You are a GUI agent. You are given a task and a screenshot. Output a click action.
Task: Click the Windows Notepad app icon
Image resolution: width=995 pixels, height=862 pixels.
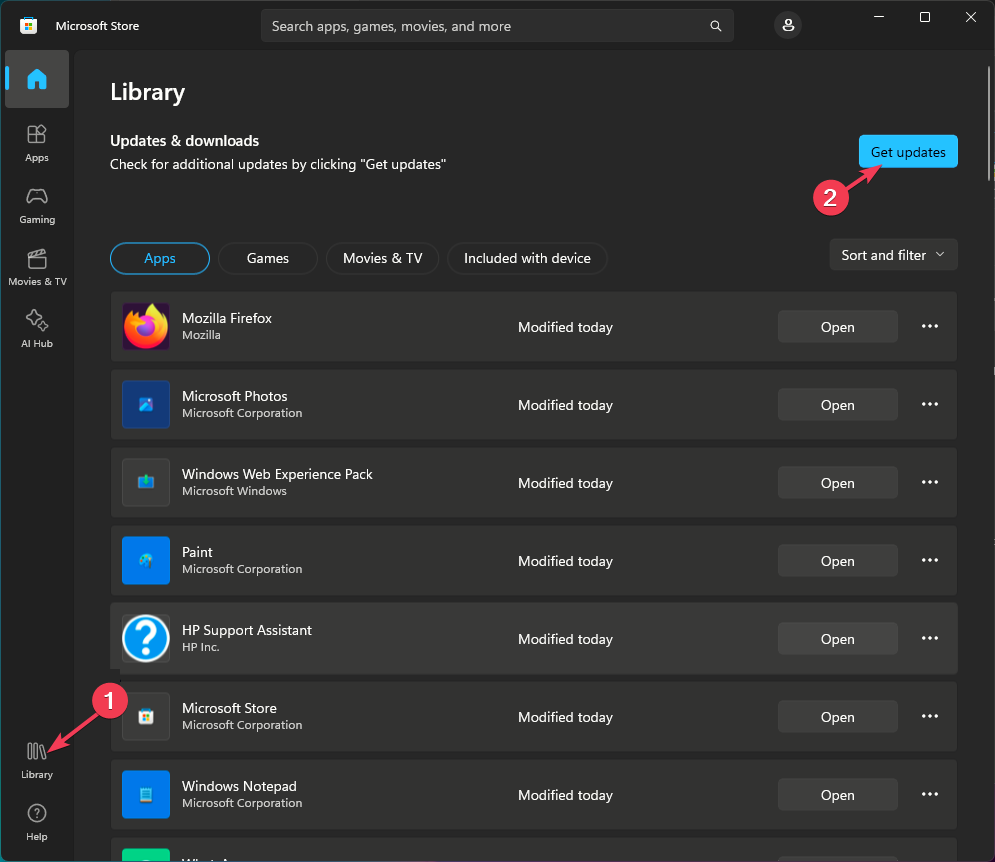[x=146, y=795]
